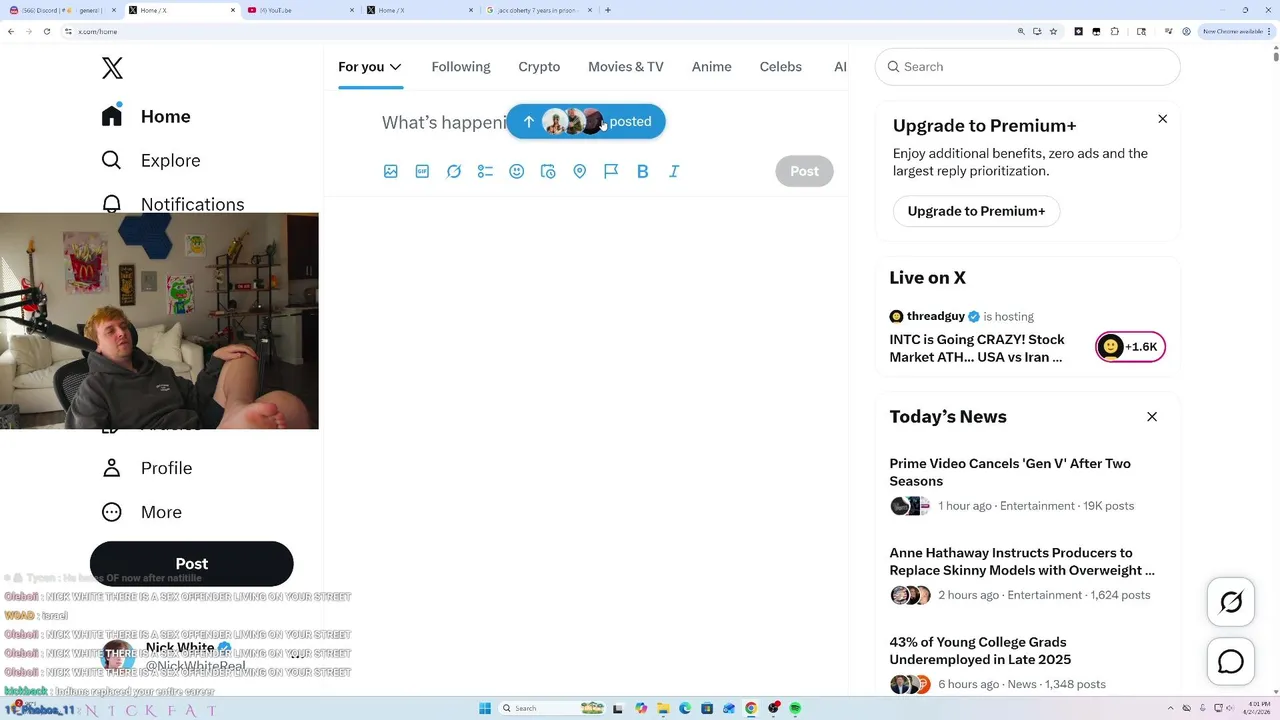Viewport: 1280px width, 720px height.
Task: Toggle bold text formatting
Action: click(643, 171)
